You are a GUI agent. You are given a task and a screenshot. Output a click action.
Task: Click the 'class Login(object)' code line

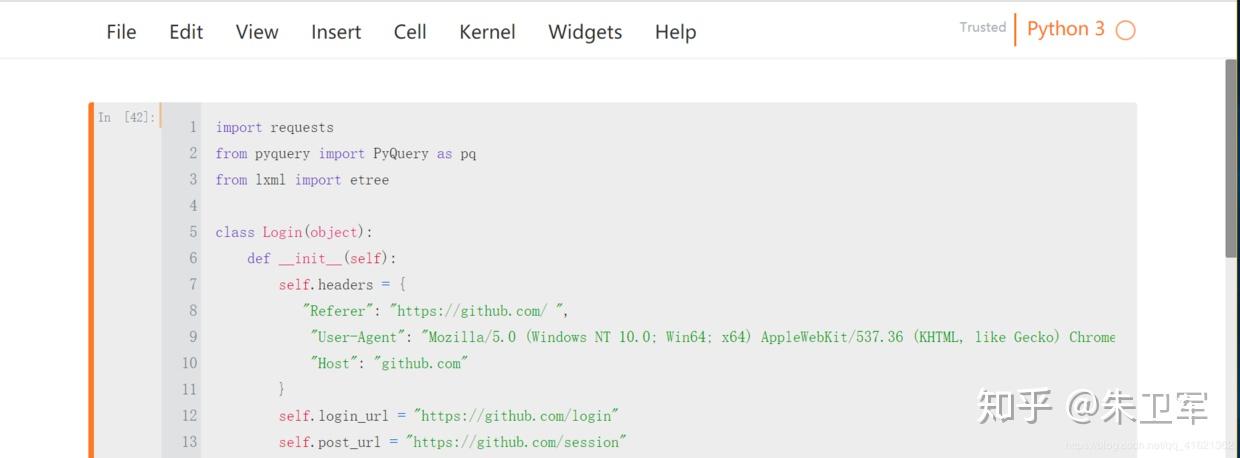[x=294, y=232]
